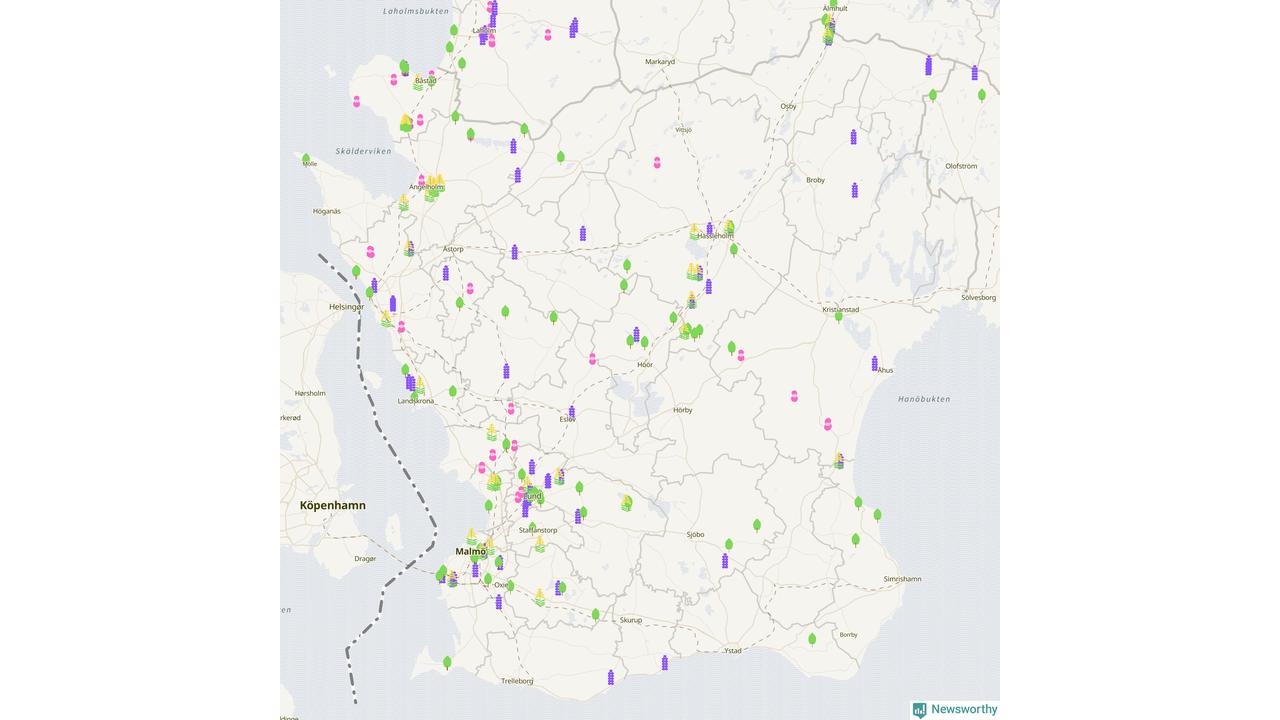Screen dimensions: 1280x720
Task: Select the green tree marker northwest of Skurup
Action: 595,615
